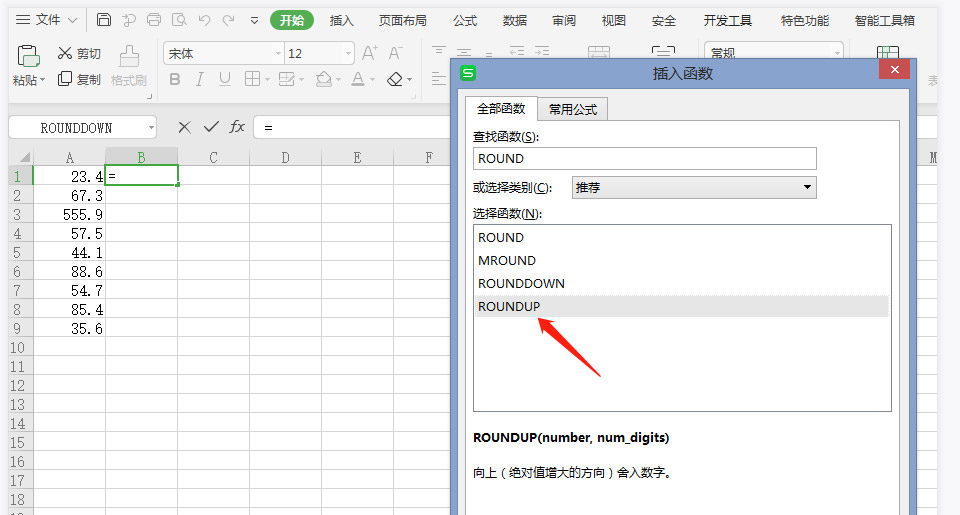Cancel formula entry with the X icon
Image resolution: width=960 pixels, height=515 pixels.
pyautogui.click(x=184, y=127)
